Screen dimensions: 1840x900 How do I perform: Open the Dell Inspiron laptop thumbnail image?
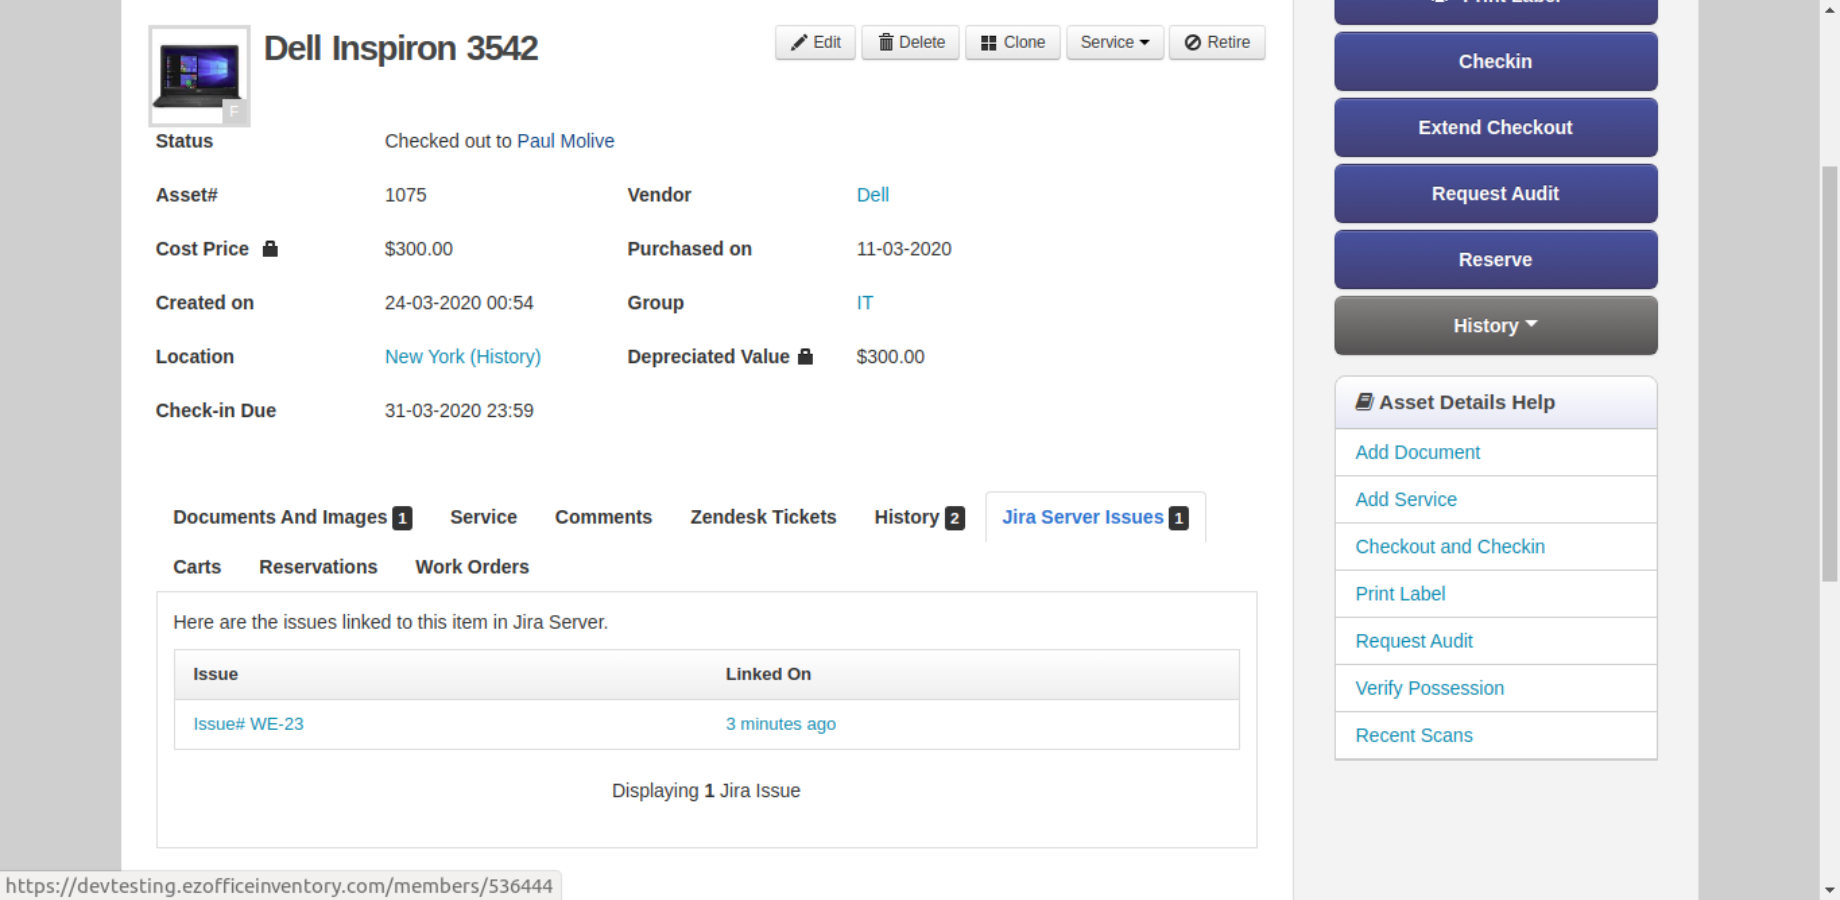point(199,76)
